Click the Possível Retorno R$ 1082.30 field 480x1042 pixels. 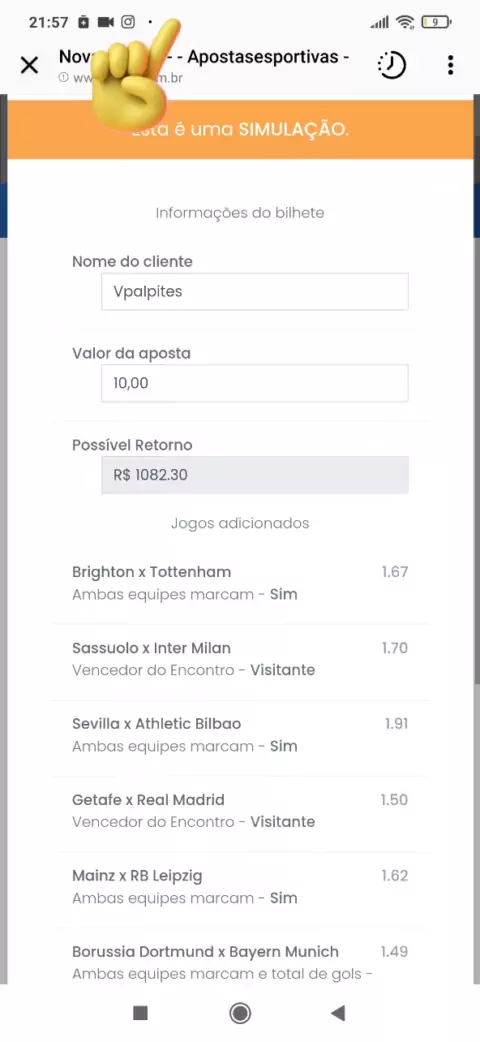point(255,475)
